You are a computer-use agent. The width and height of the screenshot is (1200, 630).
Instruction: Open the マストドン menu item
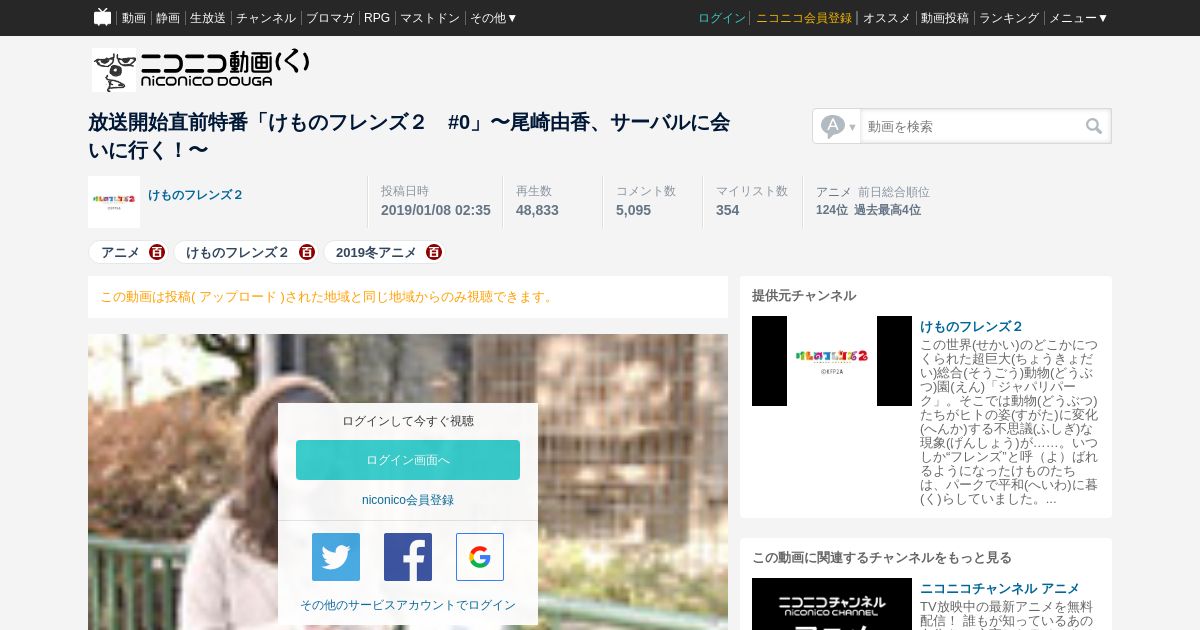tap(430, 18)
